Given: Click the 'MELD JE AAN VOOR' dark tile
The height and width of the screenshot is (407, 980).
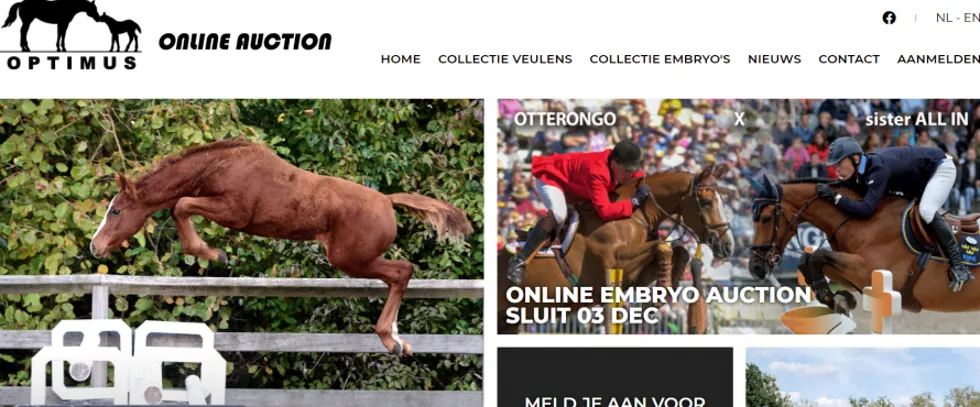Looking at the screenshot, I should [615, 377].
